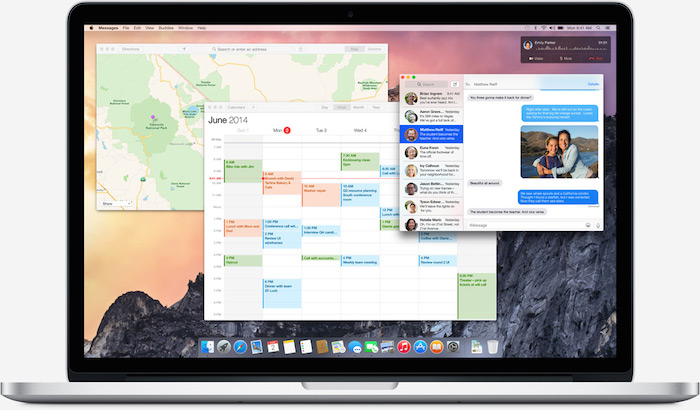Launch Launchpad rocket icon in the Dock

point(224,347)
